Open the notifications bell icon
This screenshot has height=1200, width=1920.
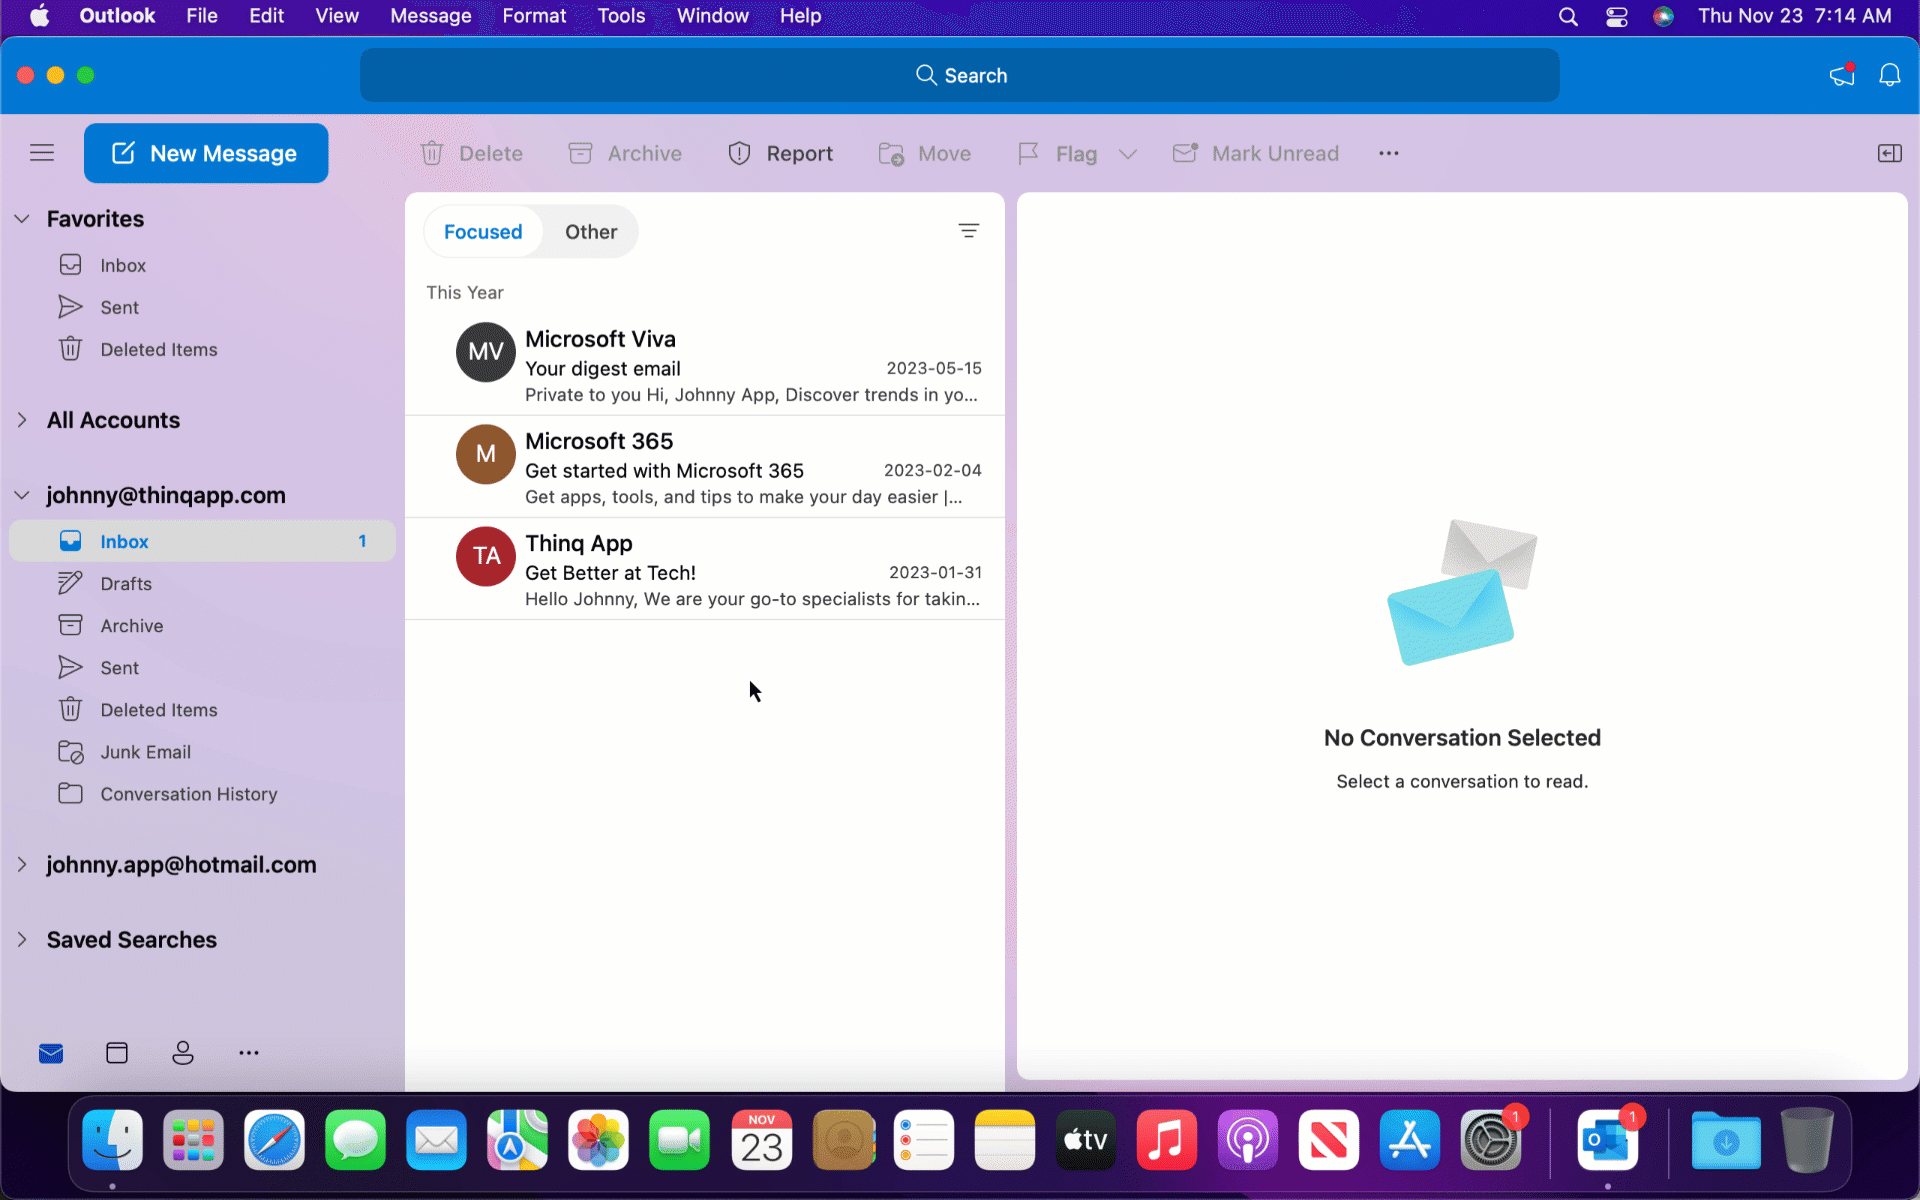pyautogui.click(x=1890, y=75)
